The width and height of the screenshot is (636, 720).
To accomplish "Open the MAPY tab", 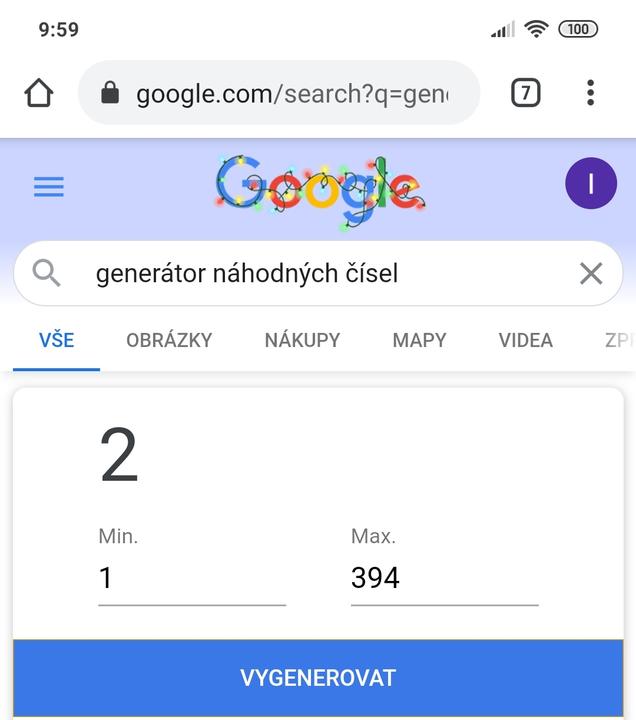I will 419,340.
